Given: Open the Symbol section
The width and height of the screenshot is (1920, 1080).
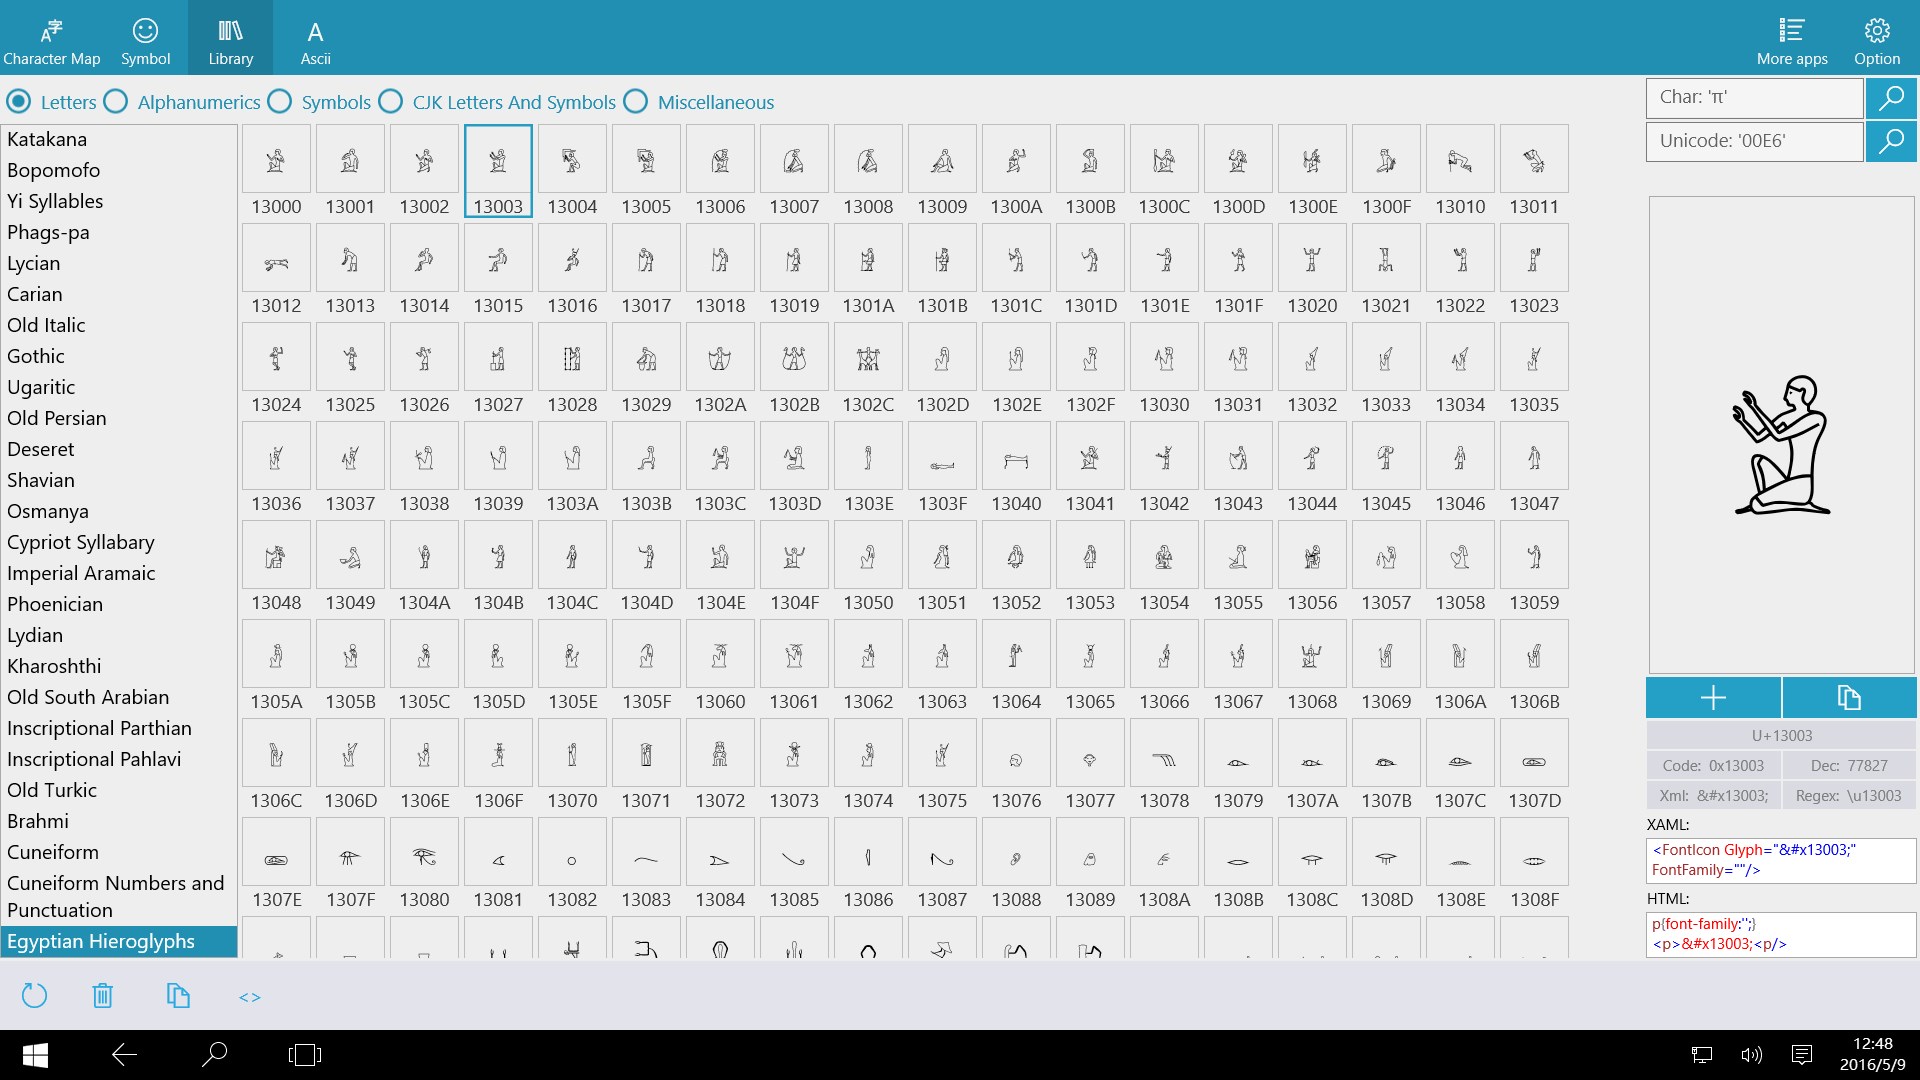Looking at the screenshot, I should click(x=145, y=40).
